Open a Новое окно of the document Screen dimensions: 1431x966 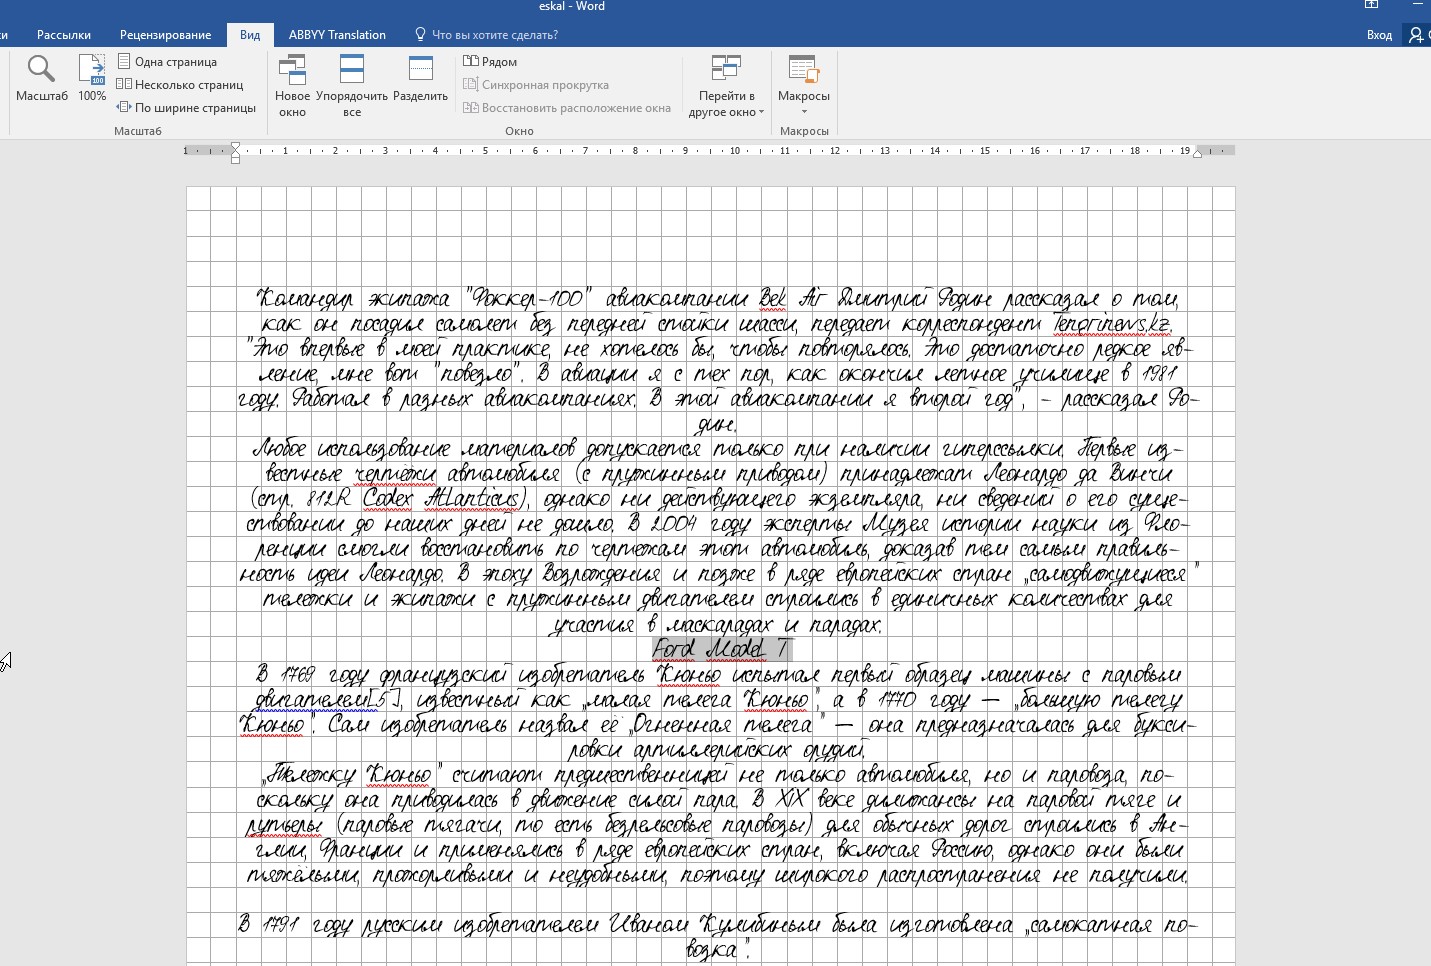click(x=292, y=87)
